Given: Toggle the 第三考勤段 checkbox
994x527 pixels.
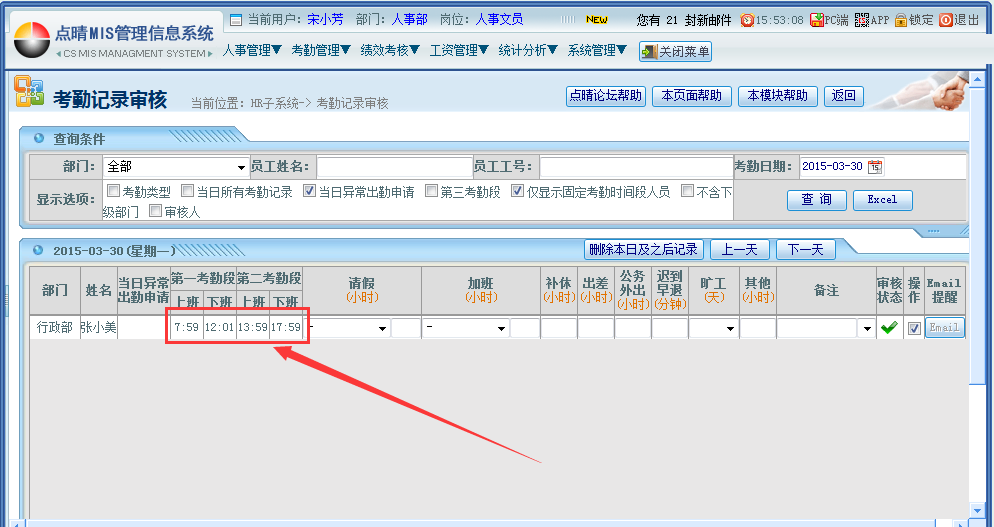Looking at the screenshot, I should [x=431, y=191].
